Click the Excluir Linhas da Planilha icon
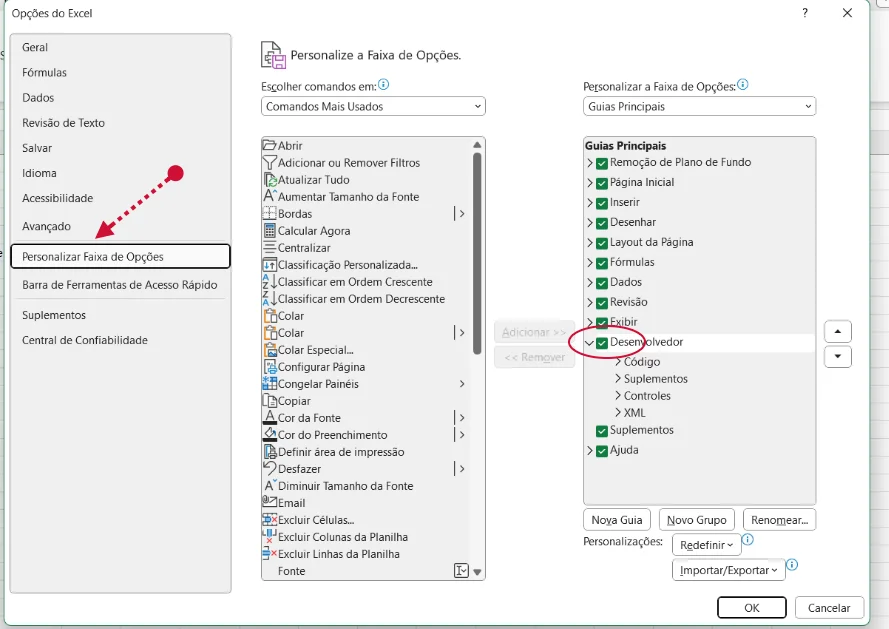Screen dimensions: 889x629 (x=269, y=554)
